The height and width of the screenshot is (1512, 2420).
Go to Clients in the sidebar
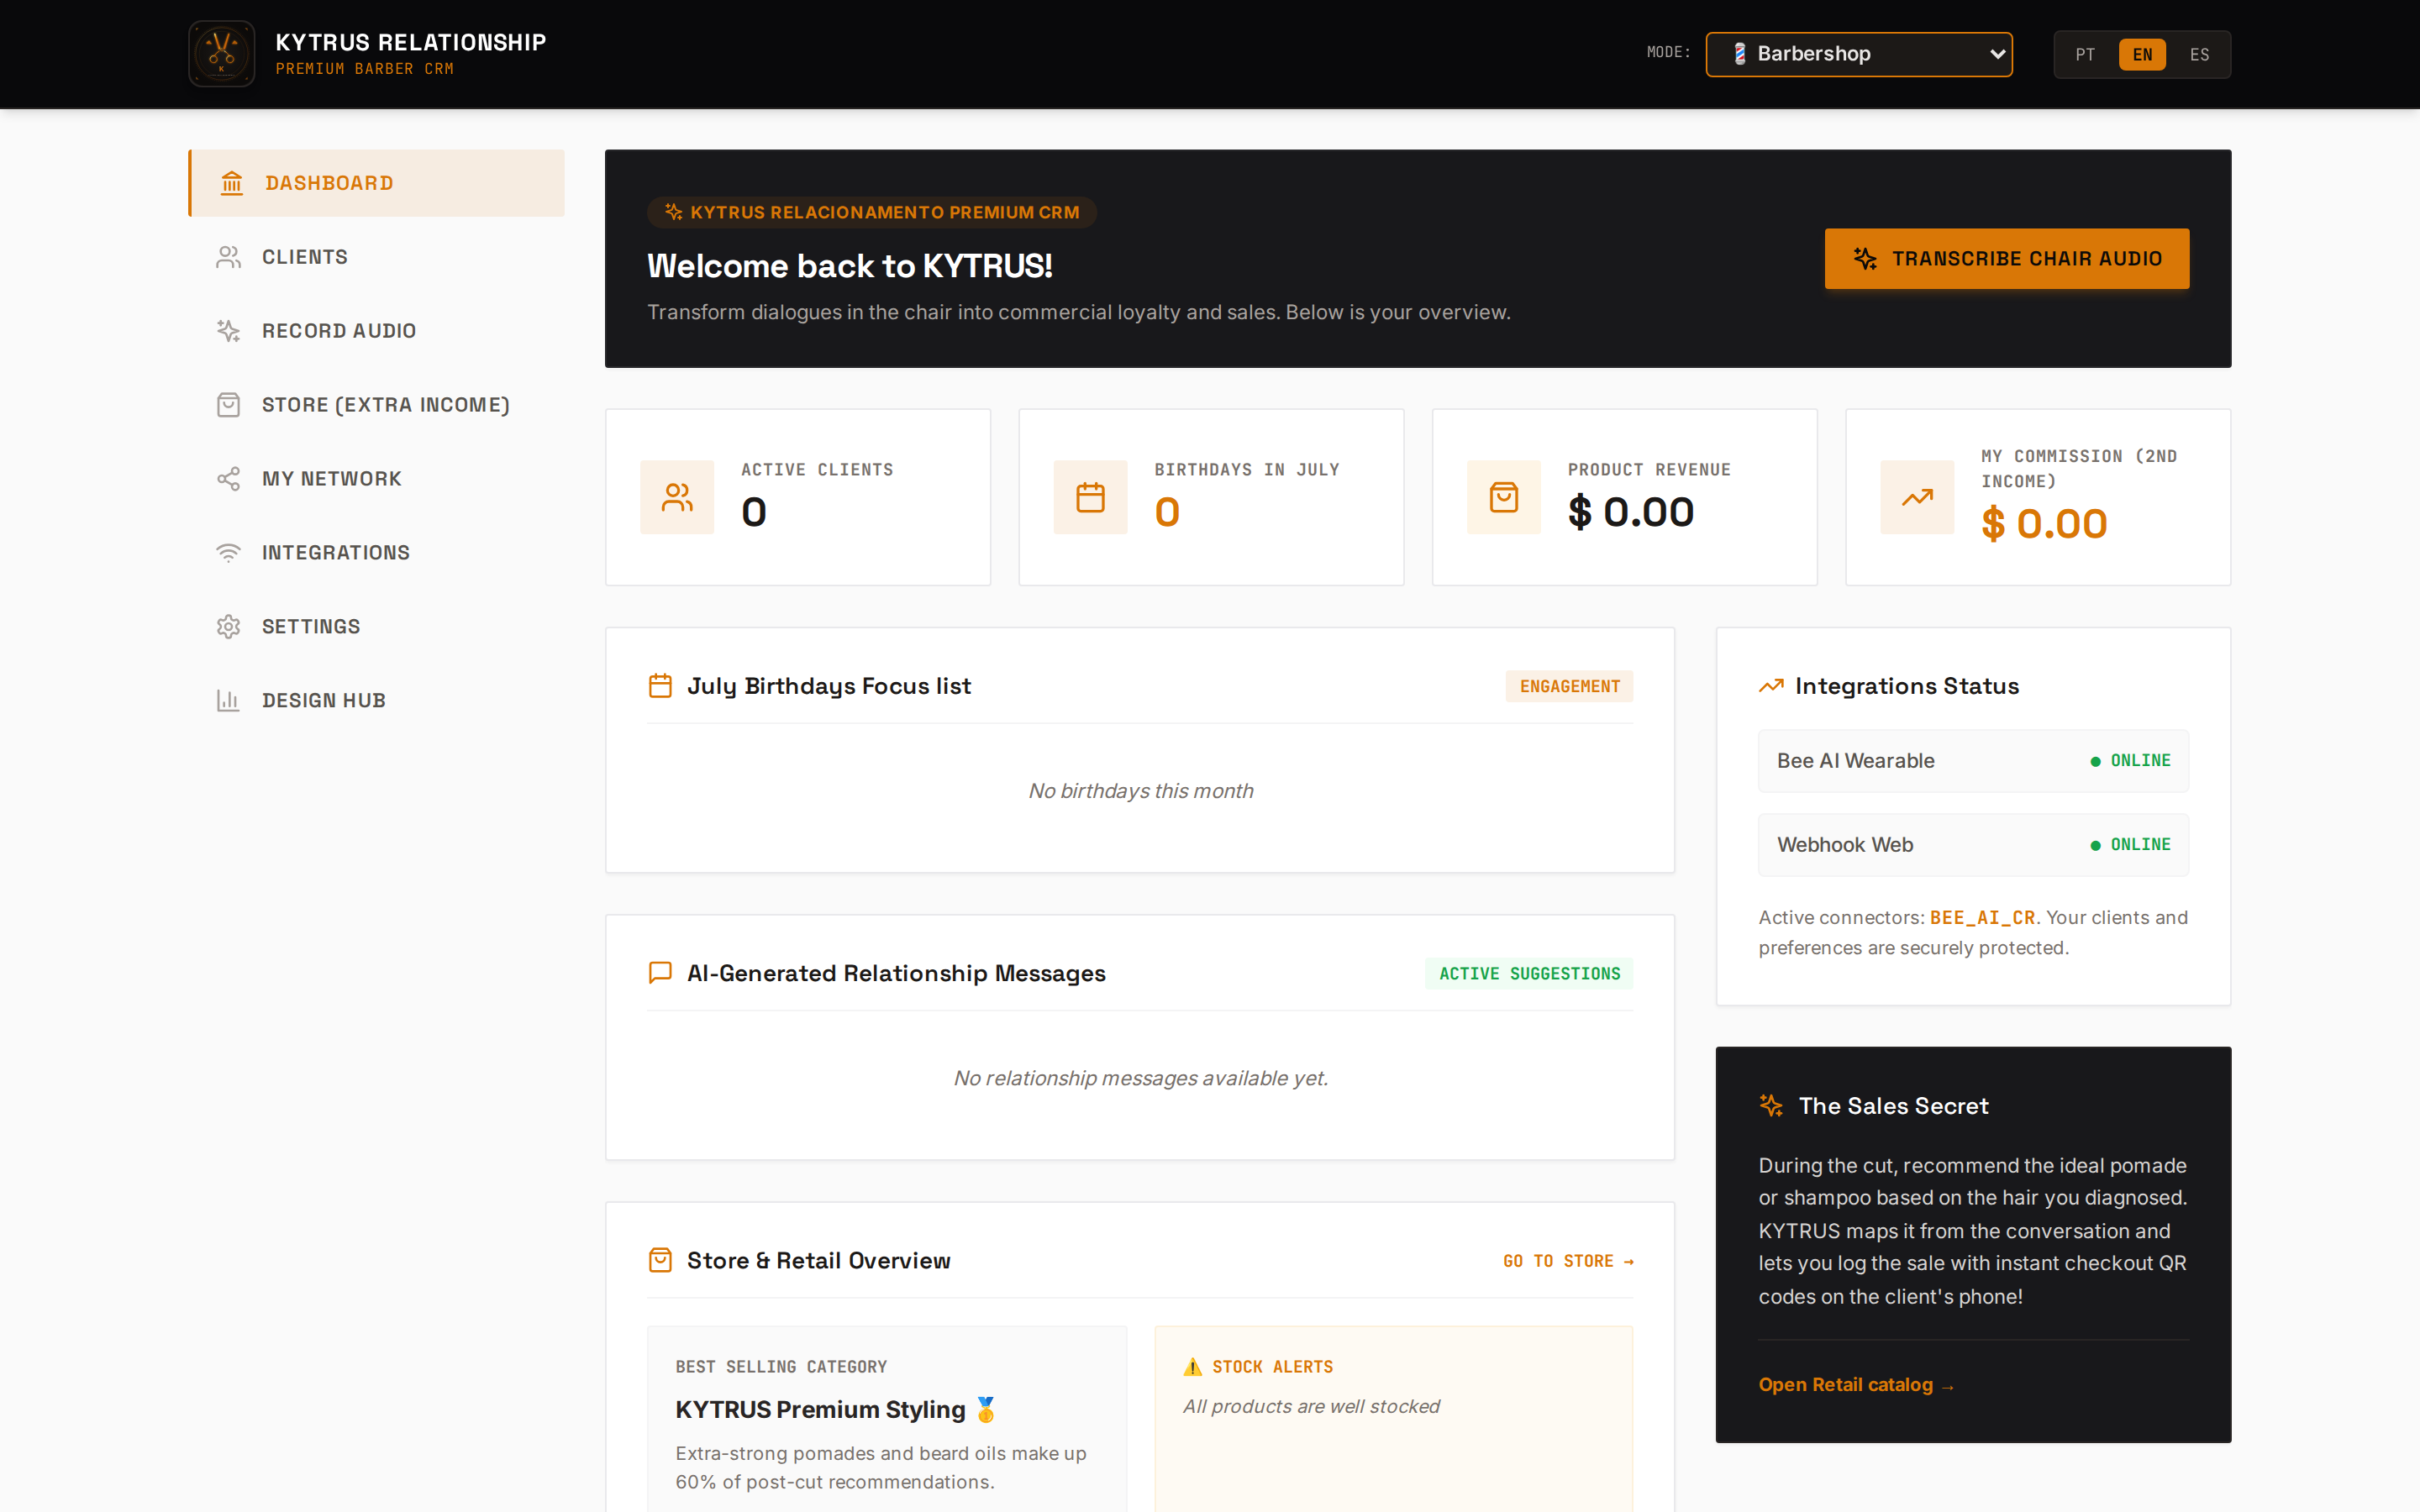(377, 257)
